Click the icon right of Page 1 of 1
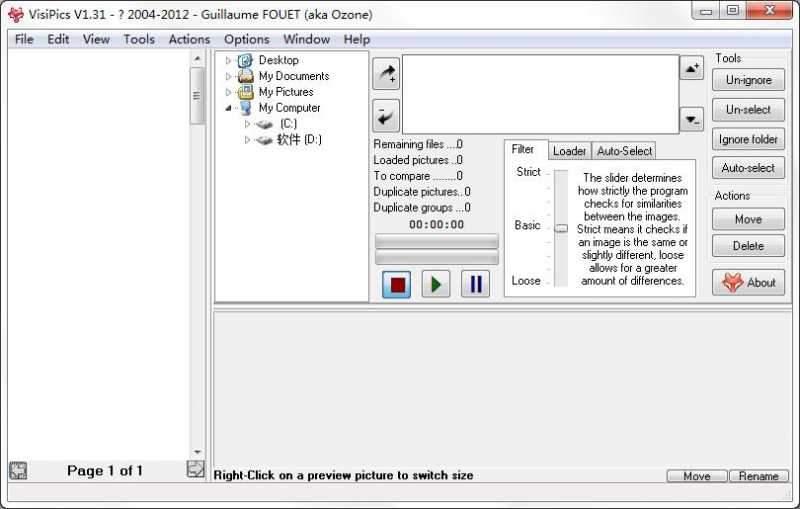 [x=195, y=470]
